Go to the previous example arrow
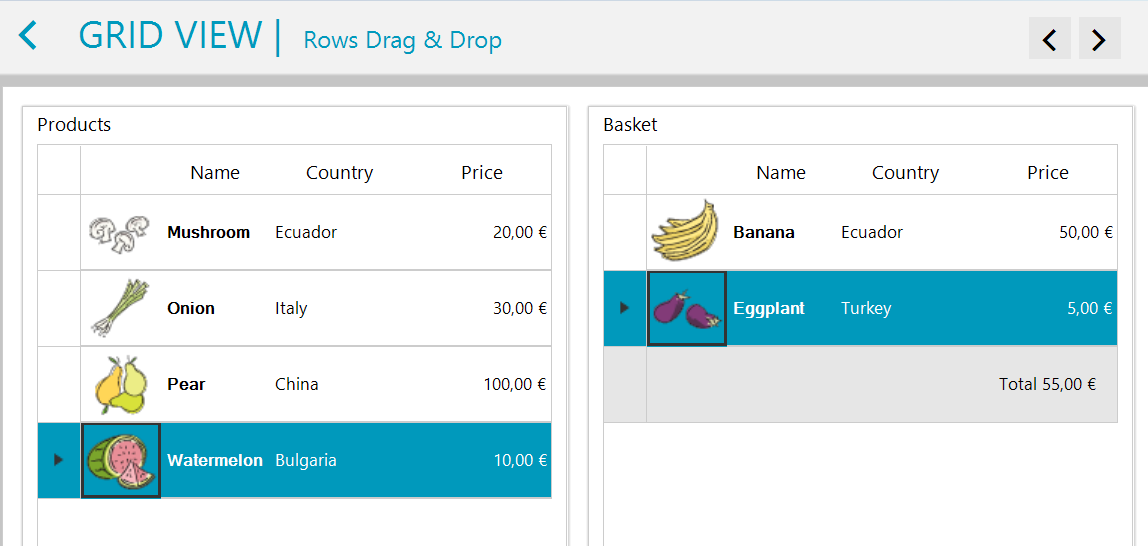Screen dimensions: 1148x546 point(1049,39)
